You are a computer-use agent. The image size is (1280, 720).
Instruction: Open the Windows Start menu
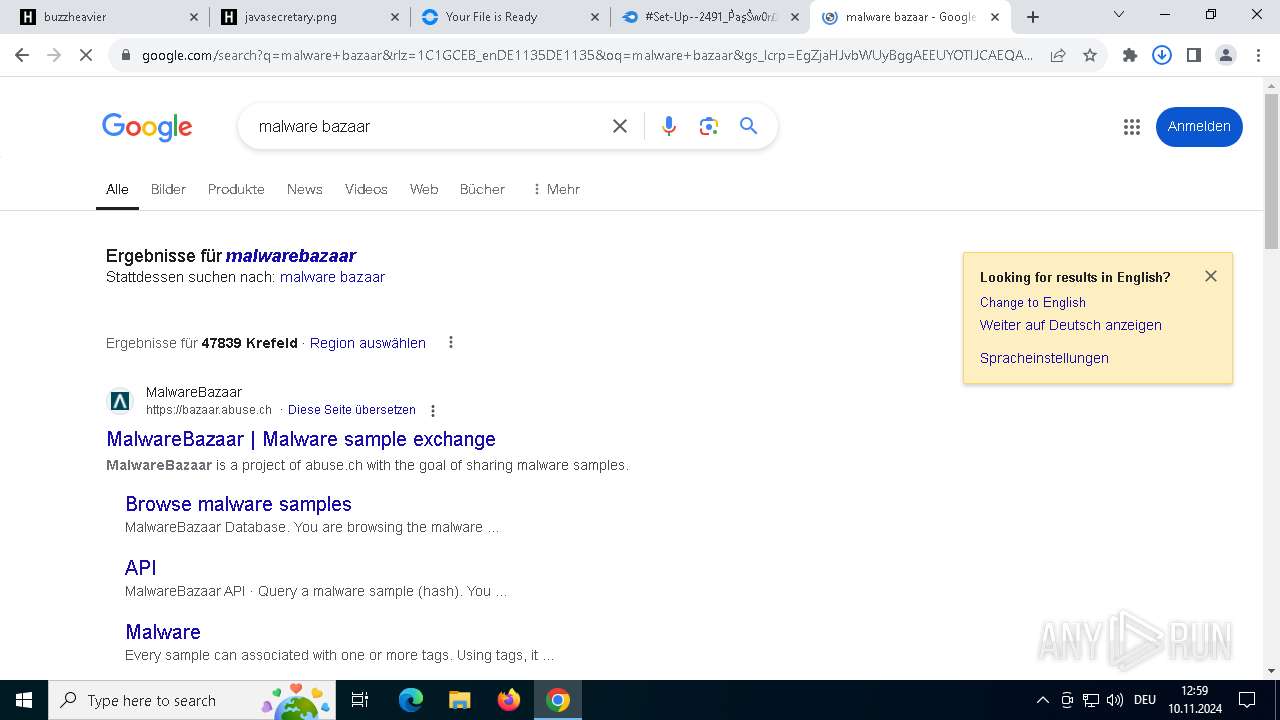(24, 700)
